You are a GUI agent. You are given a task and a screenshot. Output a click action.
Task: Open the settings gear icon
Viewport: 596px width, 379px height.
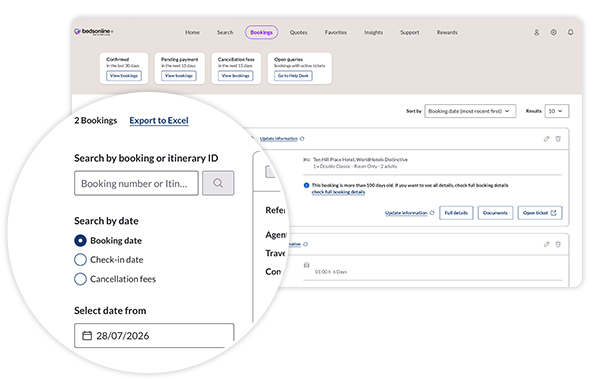click(x=553, y=32)
